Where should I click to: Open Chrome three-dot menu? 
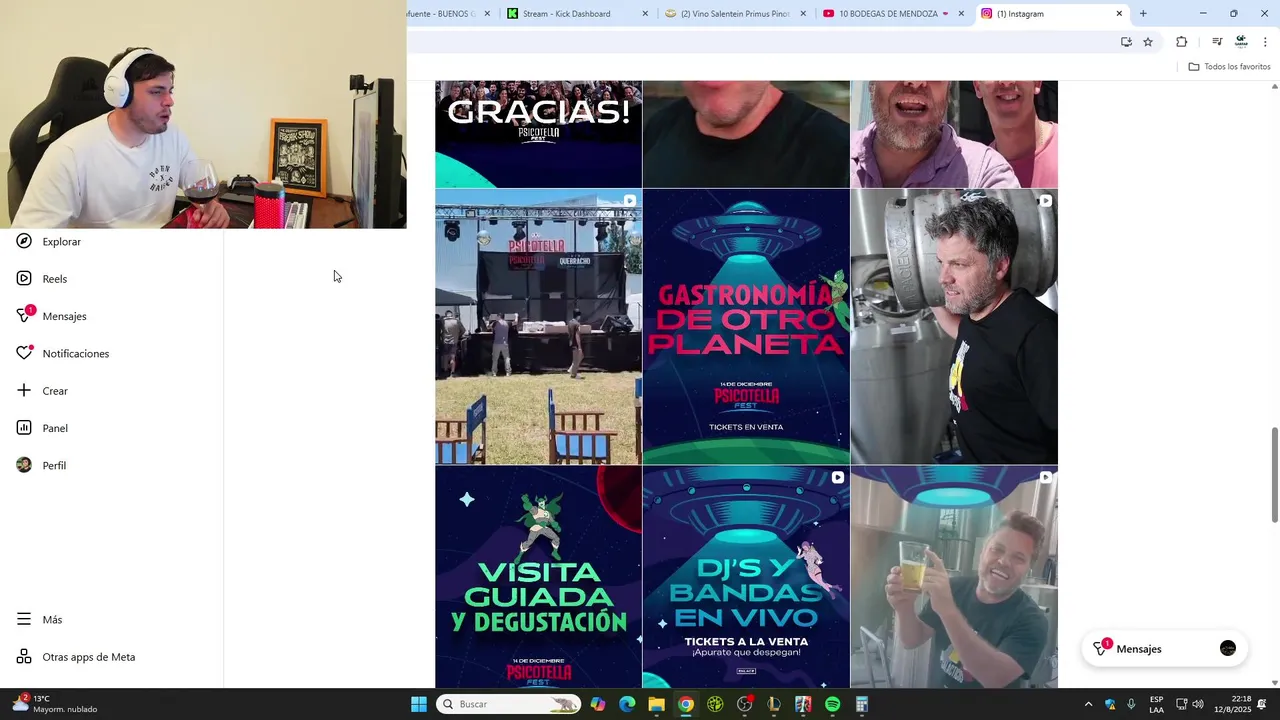coord(1265,42)
